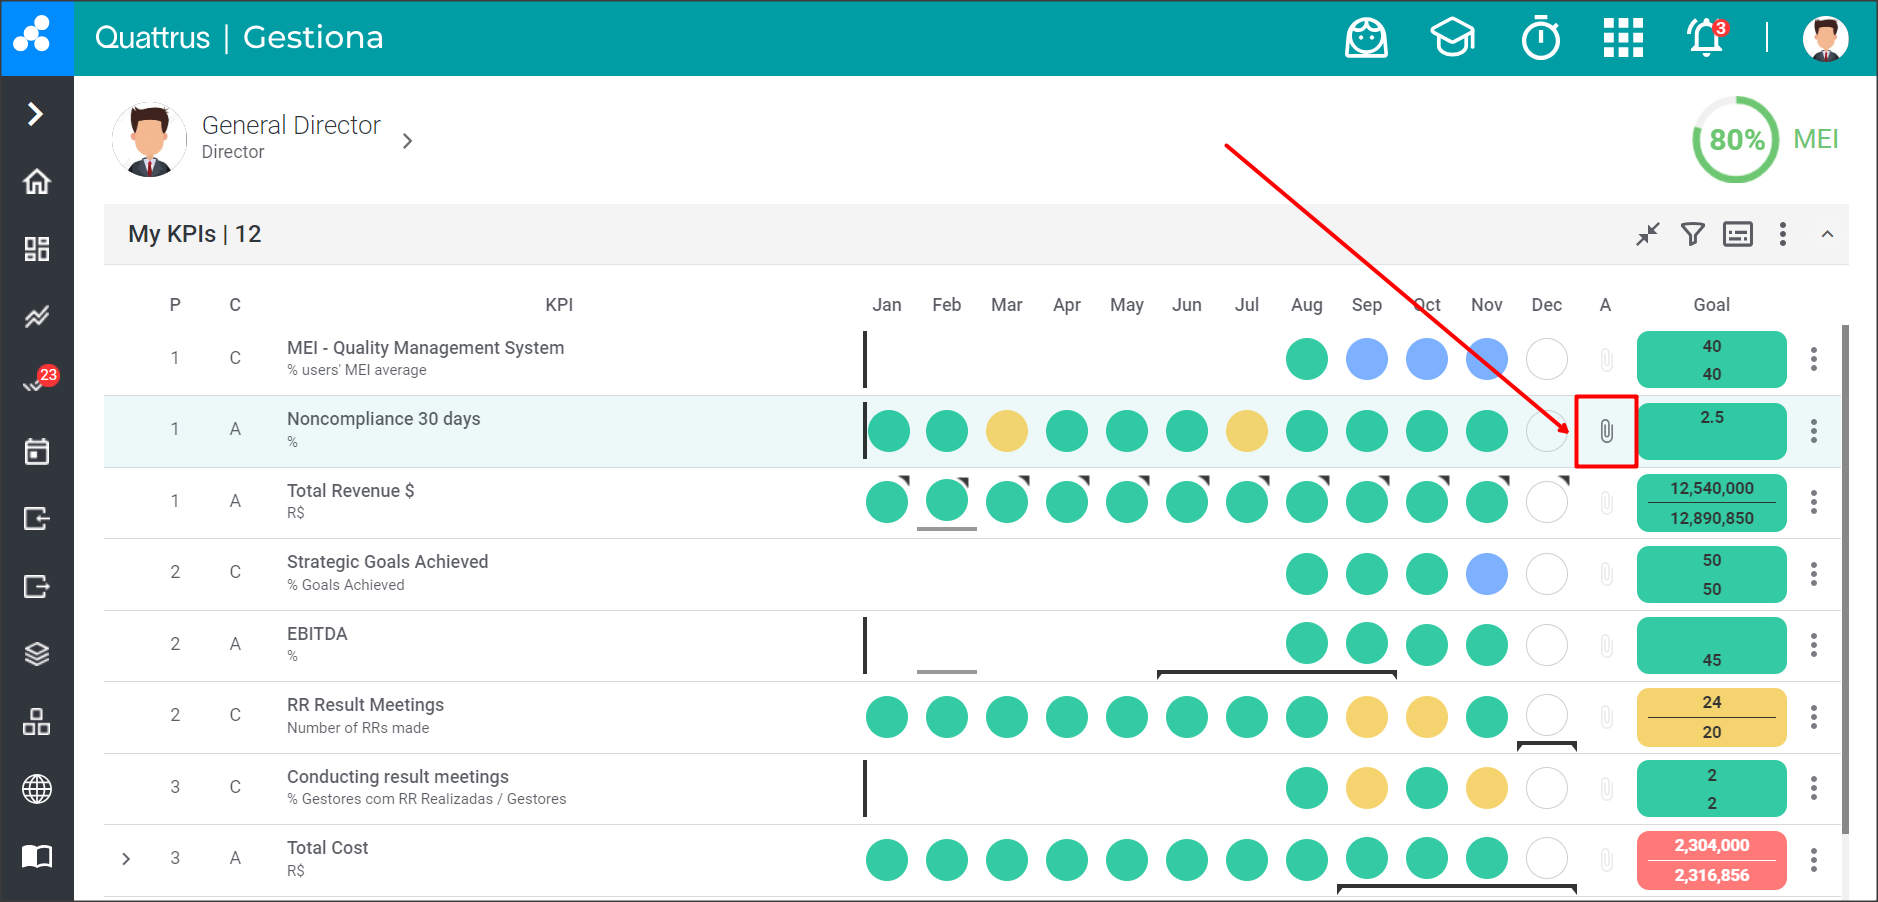
Task: Open attachment paperclip for Noncompliance 30 days
Action: (1606, 431)
